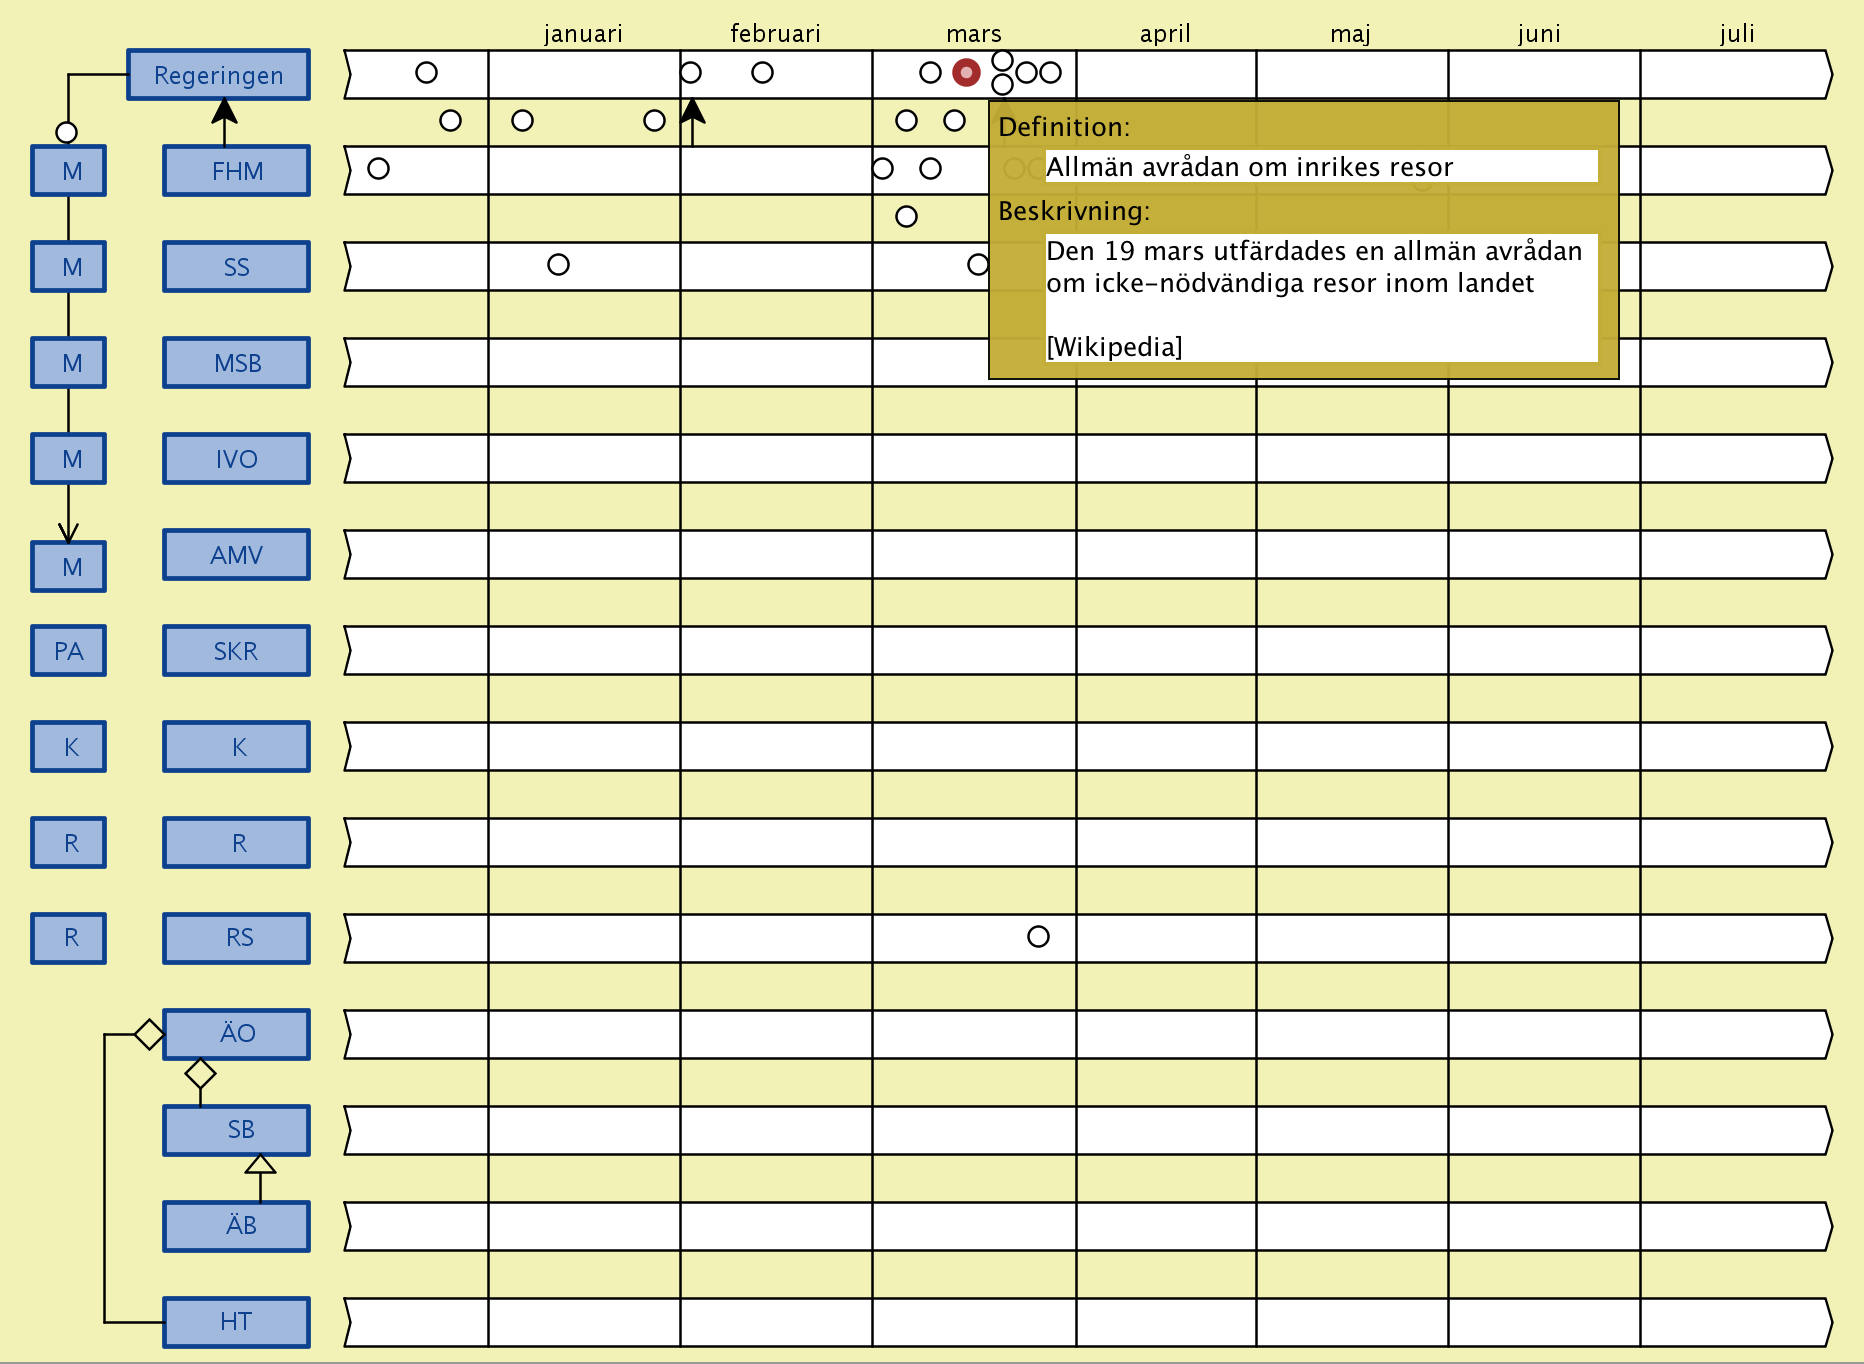Open the [Wikipedia] reference in the tooltip
Viewport: 1864px width, 1364px height.
coord(1114,347)
